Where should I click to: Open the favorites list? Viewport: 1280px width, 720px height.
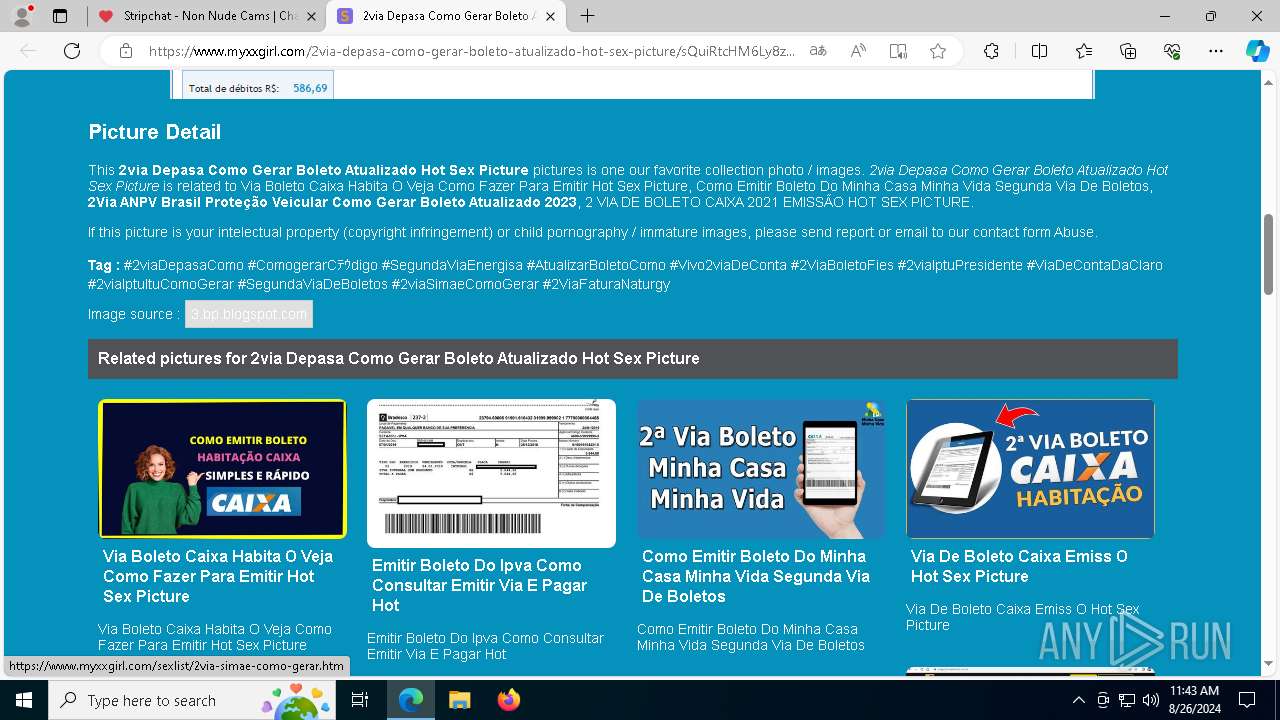coord(1084,51)
